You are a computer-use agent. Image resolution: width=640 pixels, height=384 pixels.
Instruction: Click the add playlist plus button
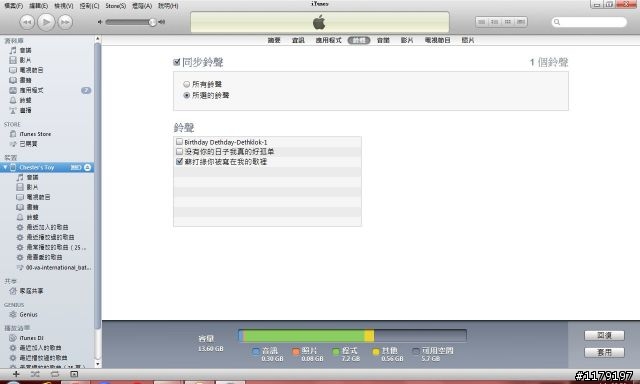point(16,374)
